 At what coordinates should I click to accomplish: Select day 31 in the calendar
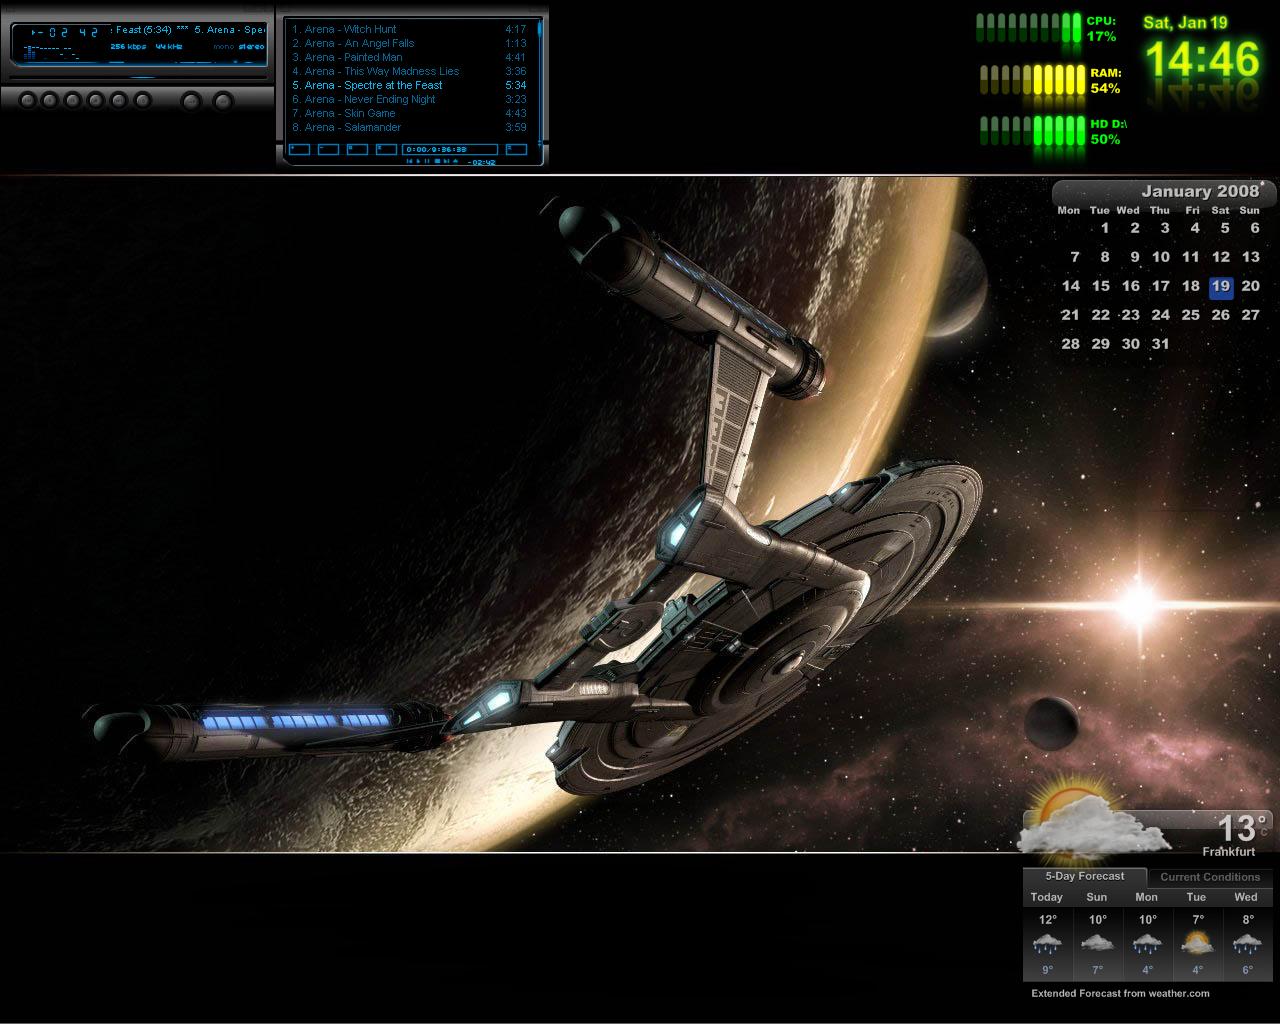pyautogui.click(x=1160, y=344)
